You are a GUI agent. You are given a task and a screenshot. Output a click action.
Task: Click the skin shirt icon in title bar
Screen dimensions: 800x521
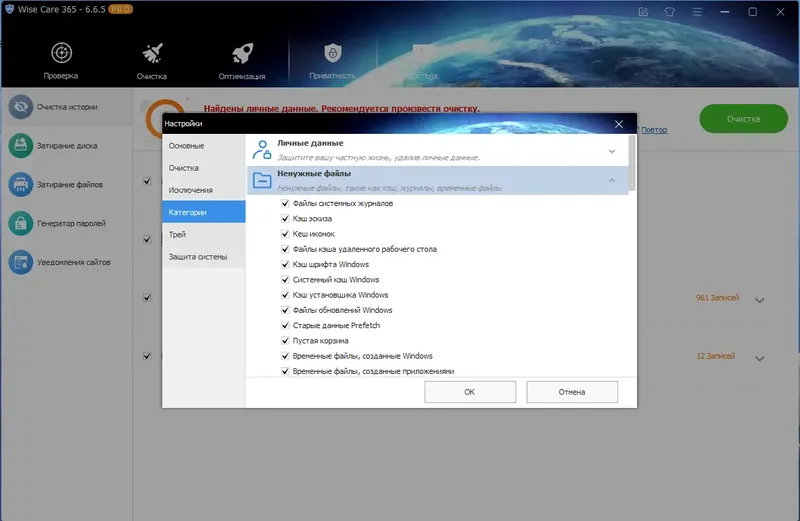coord(669,12)
